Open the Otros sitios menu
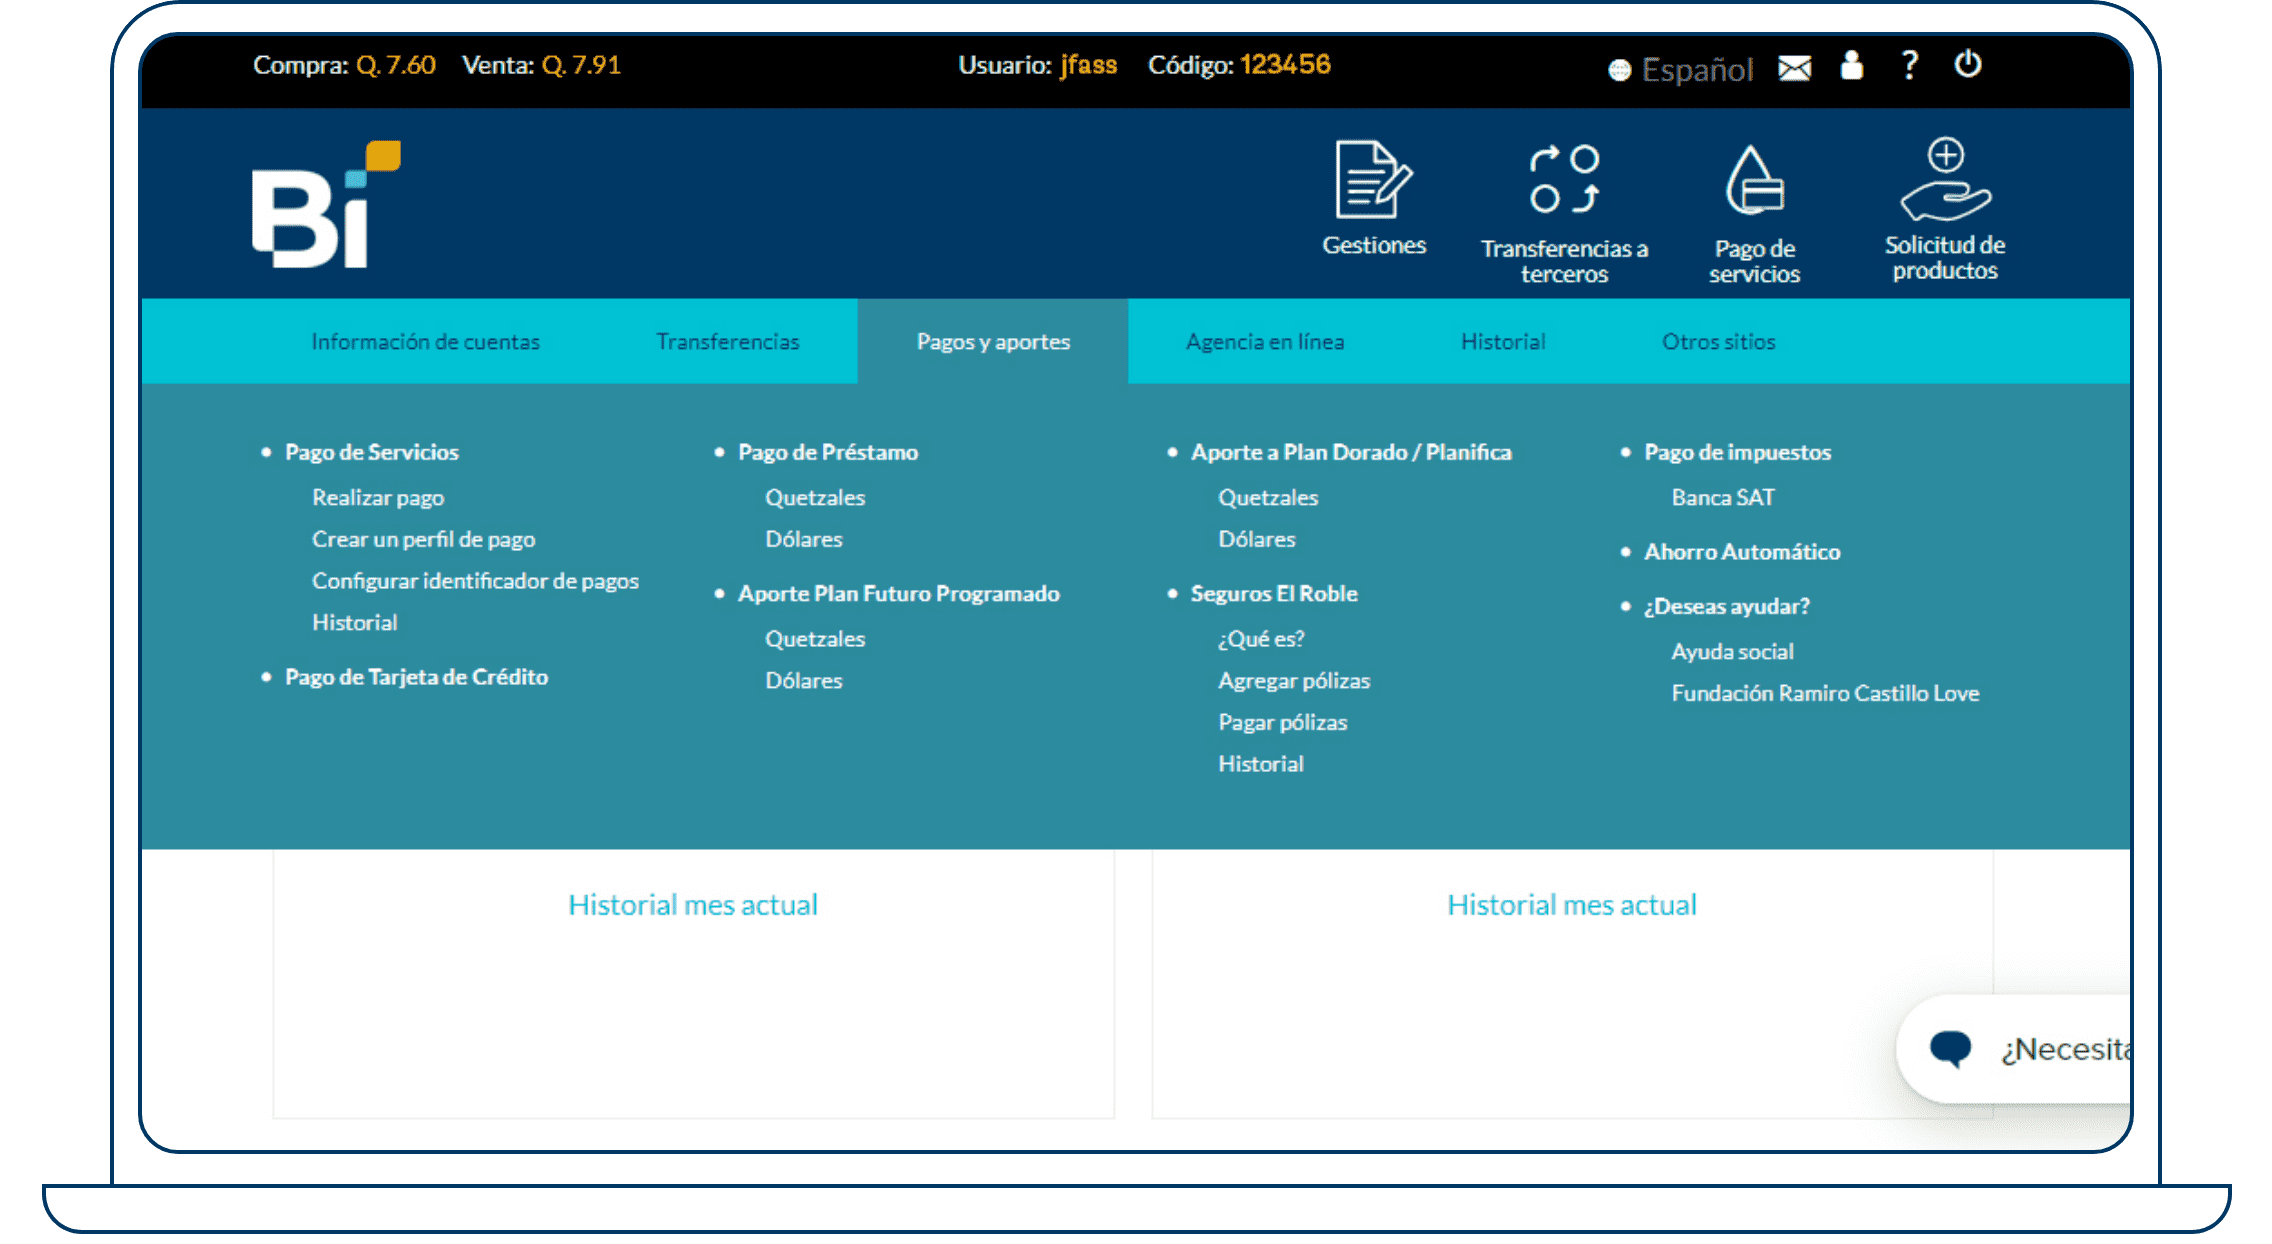 click(1719, 342)
